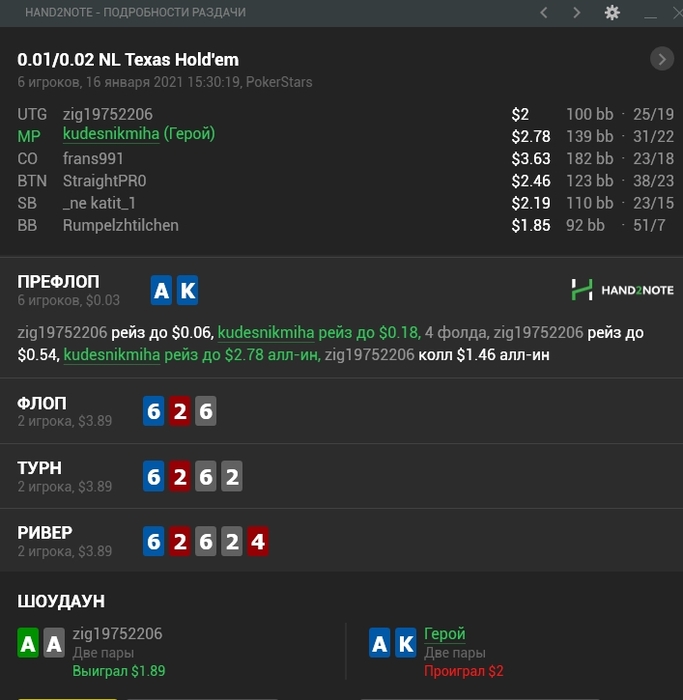Viewport: 683px width, 700px height.
Task: Select player StraightPR0 on the button
Action: pos(104,181)
